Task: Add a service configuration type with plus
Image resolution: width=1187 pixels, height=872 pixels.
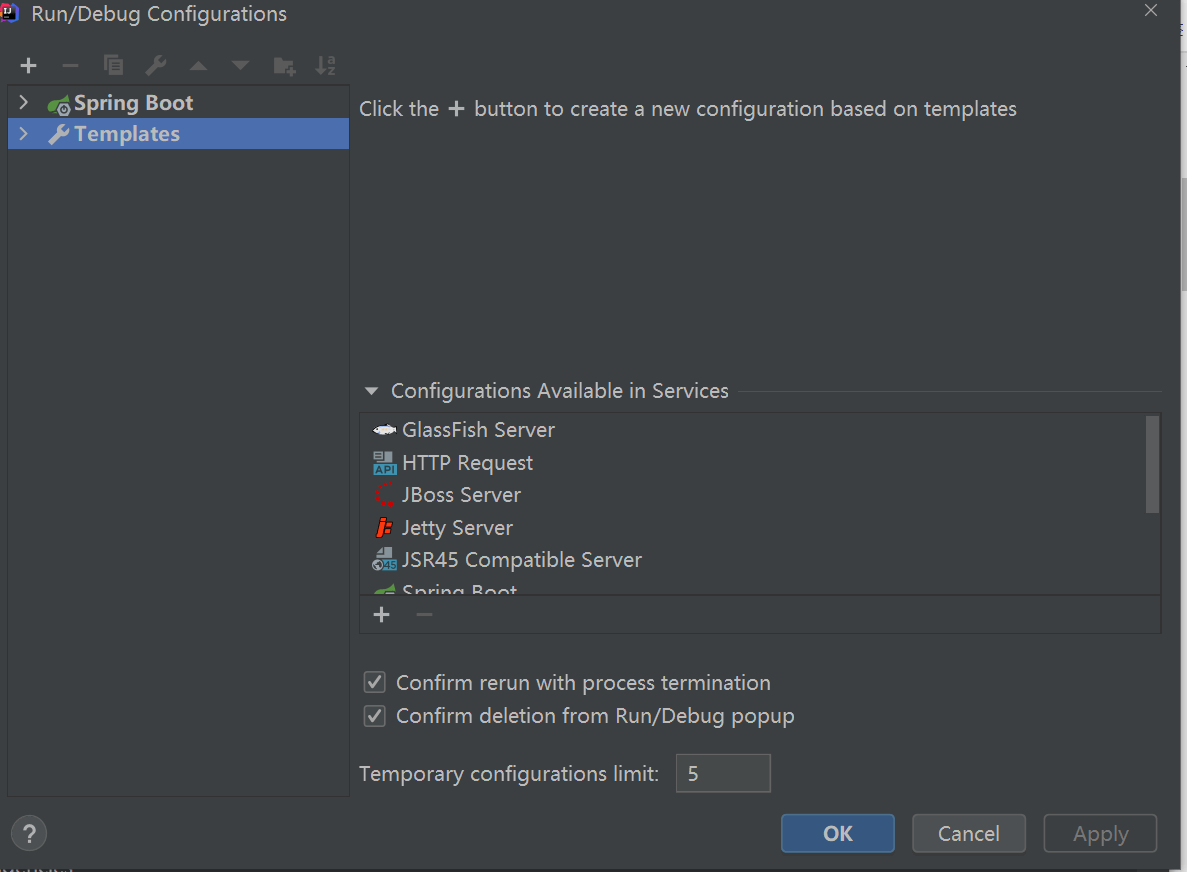Action: pos(382,615)
